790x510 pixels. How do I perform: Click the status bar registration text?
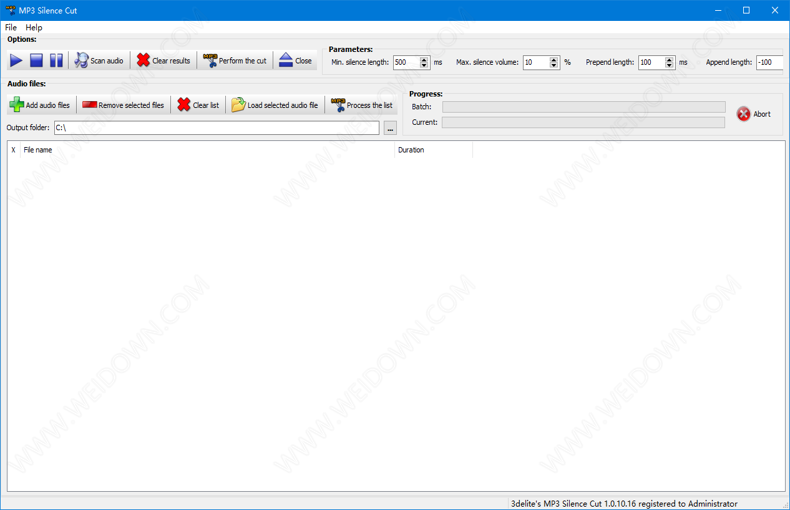coord(624,503)
